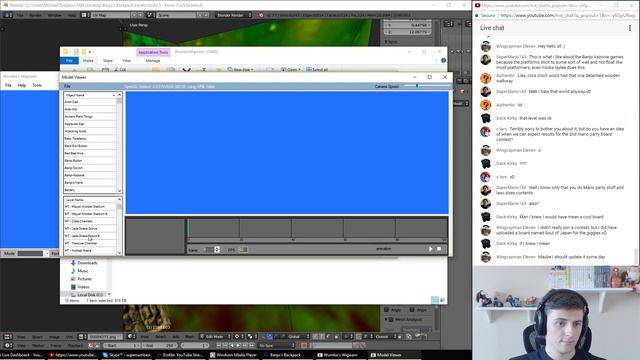Jump to end frame in Blender timeline

click(252, 346)
